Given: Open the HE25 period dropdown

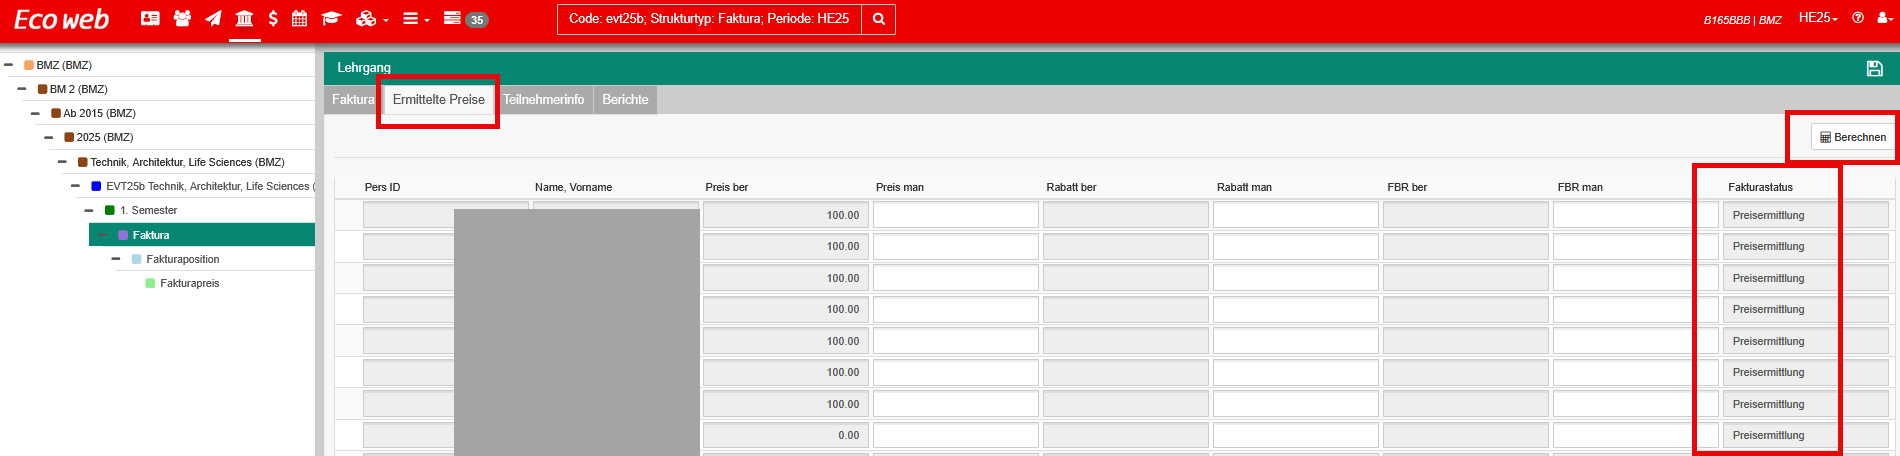Looking at the screenshot, I should point(1817,18).
